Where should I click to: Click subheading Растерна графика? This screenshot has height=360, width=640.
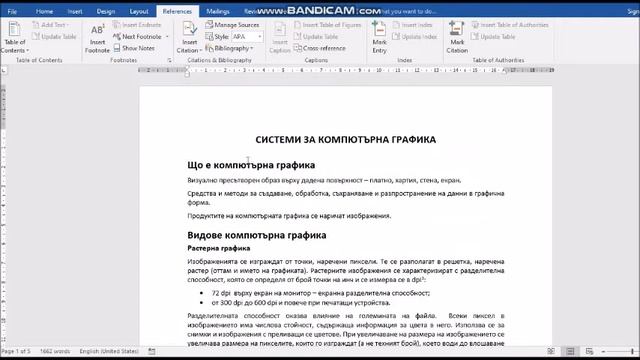point(219,248)
